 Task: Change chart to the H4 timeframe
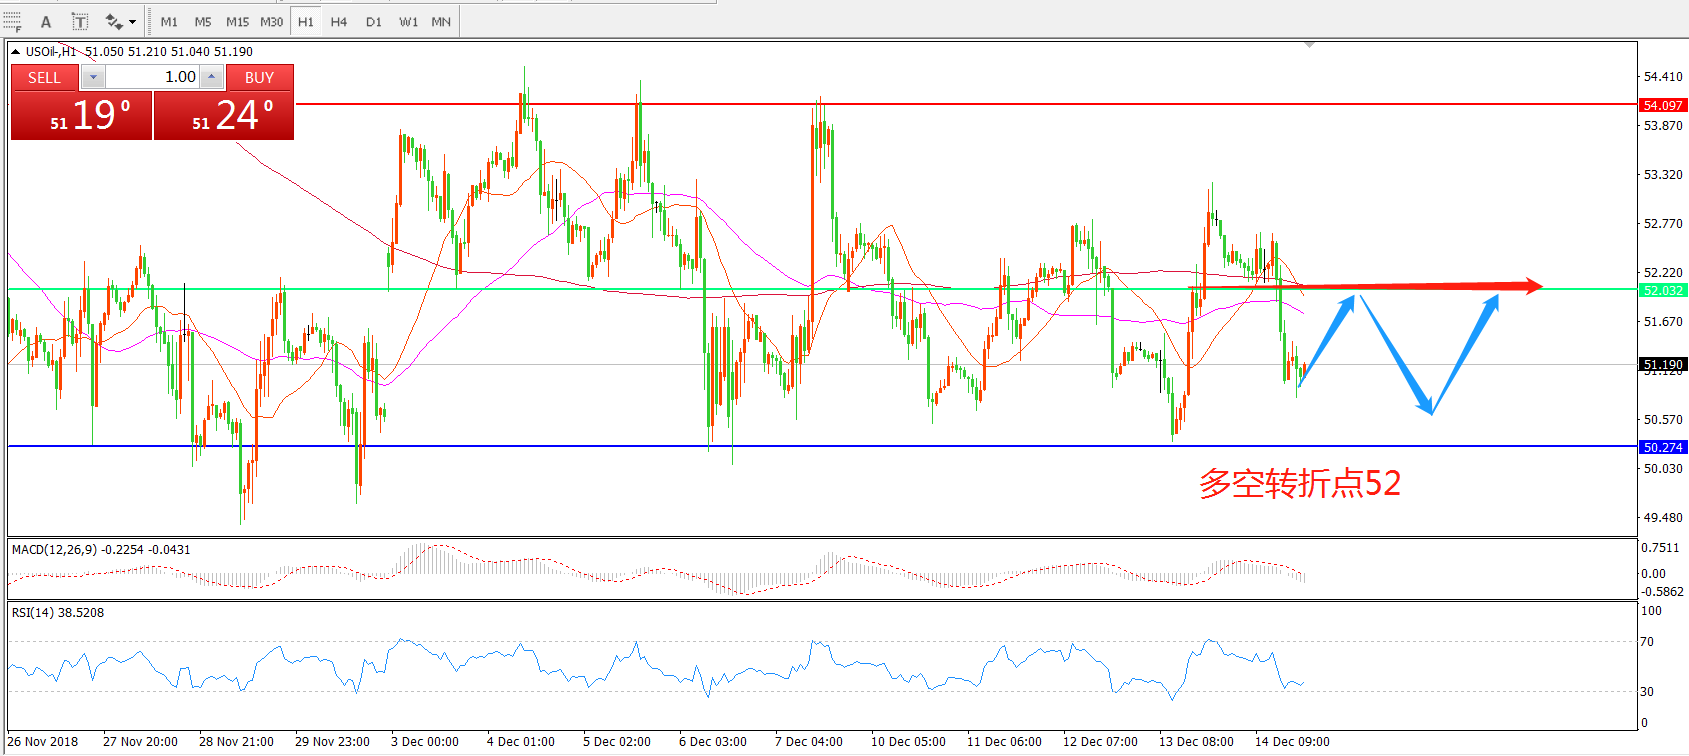click(x=339, y=21)
